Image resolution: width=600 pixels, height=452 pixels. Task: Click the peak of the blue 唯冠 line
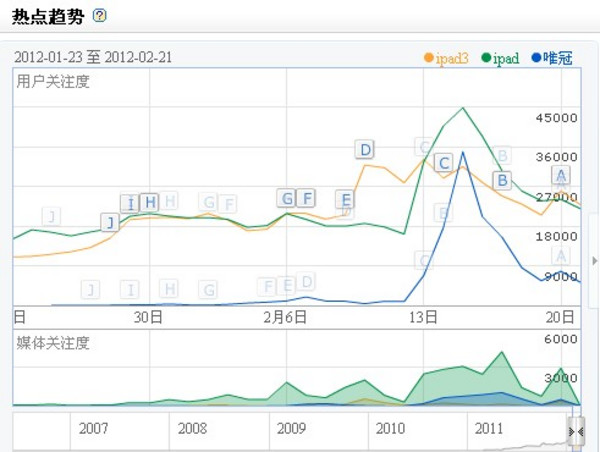pyautogui.click(x=463, y=152)
